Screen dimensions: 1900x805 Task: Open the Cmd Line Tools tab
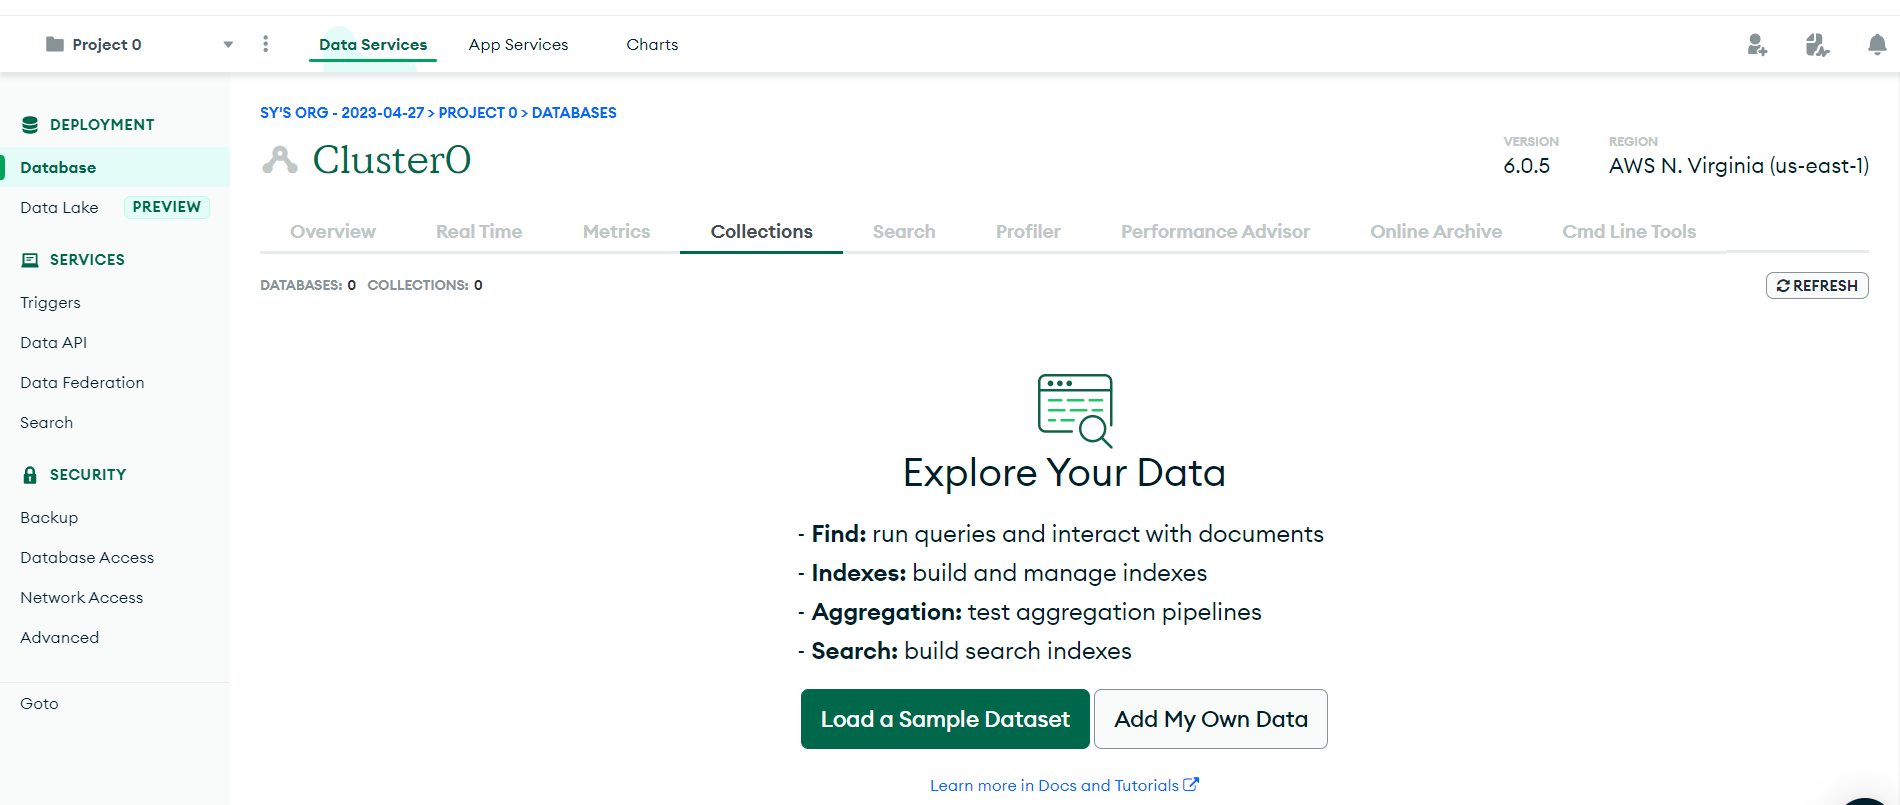coord(1629,232)
